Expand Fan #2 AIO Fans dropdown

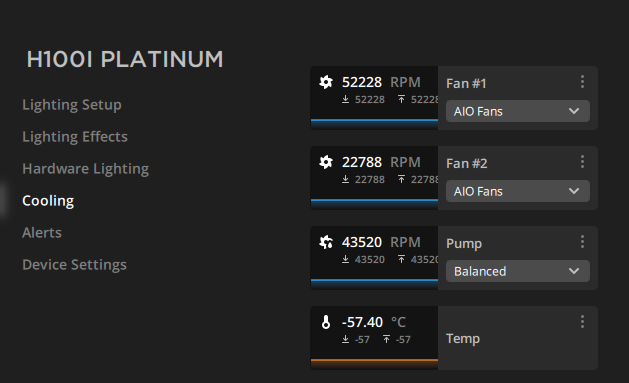[517, 191]
